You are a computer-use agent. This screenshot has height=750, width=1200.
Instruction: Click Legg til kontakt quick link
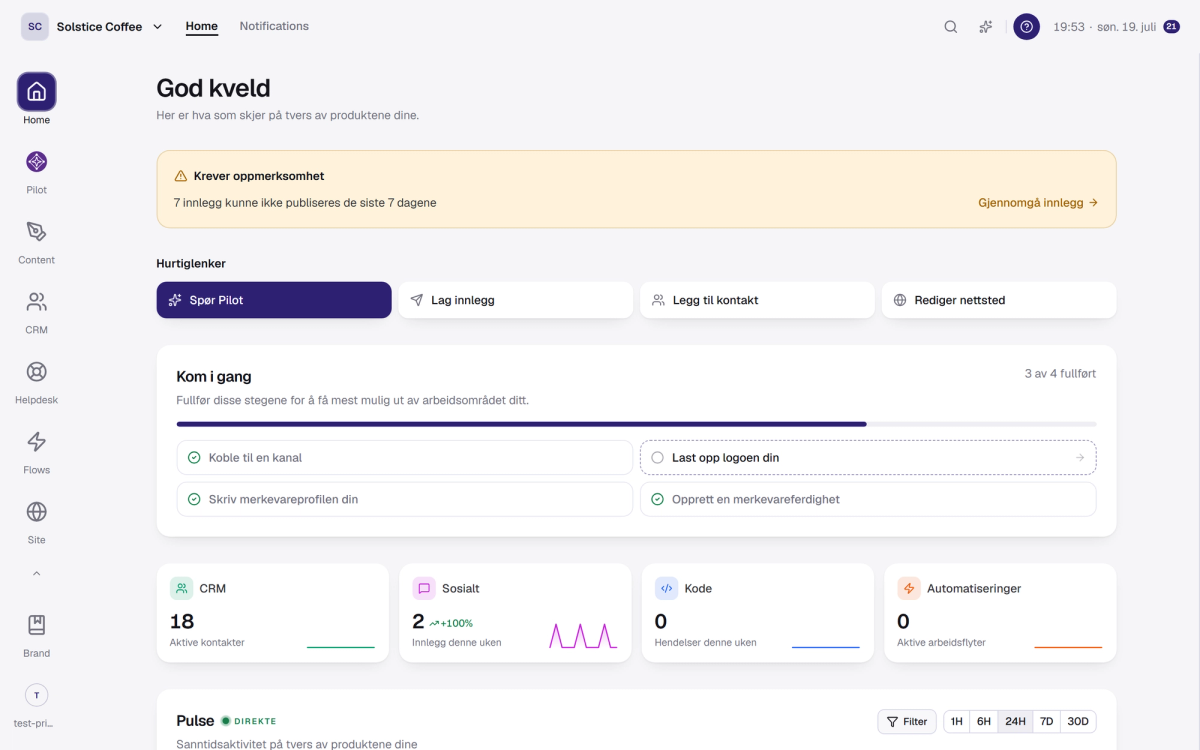click(x=757, y=300)
